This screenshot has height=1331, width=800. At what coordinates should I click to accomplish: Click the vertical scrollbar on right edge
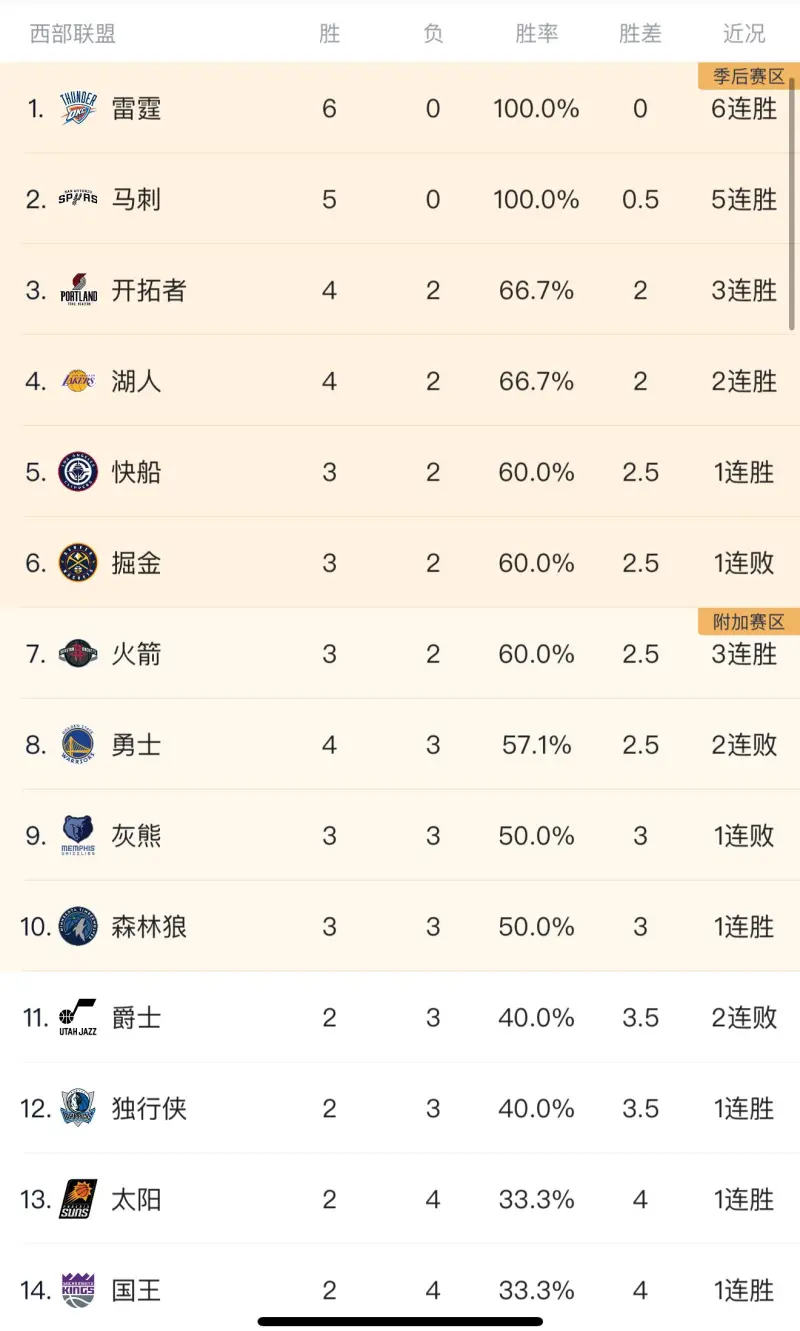coord(793,200)
